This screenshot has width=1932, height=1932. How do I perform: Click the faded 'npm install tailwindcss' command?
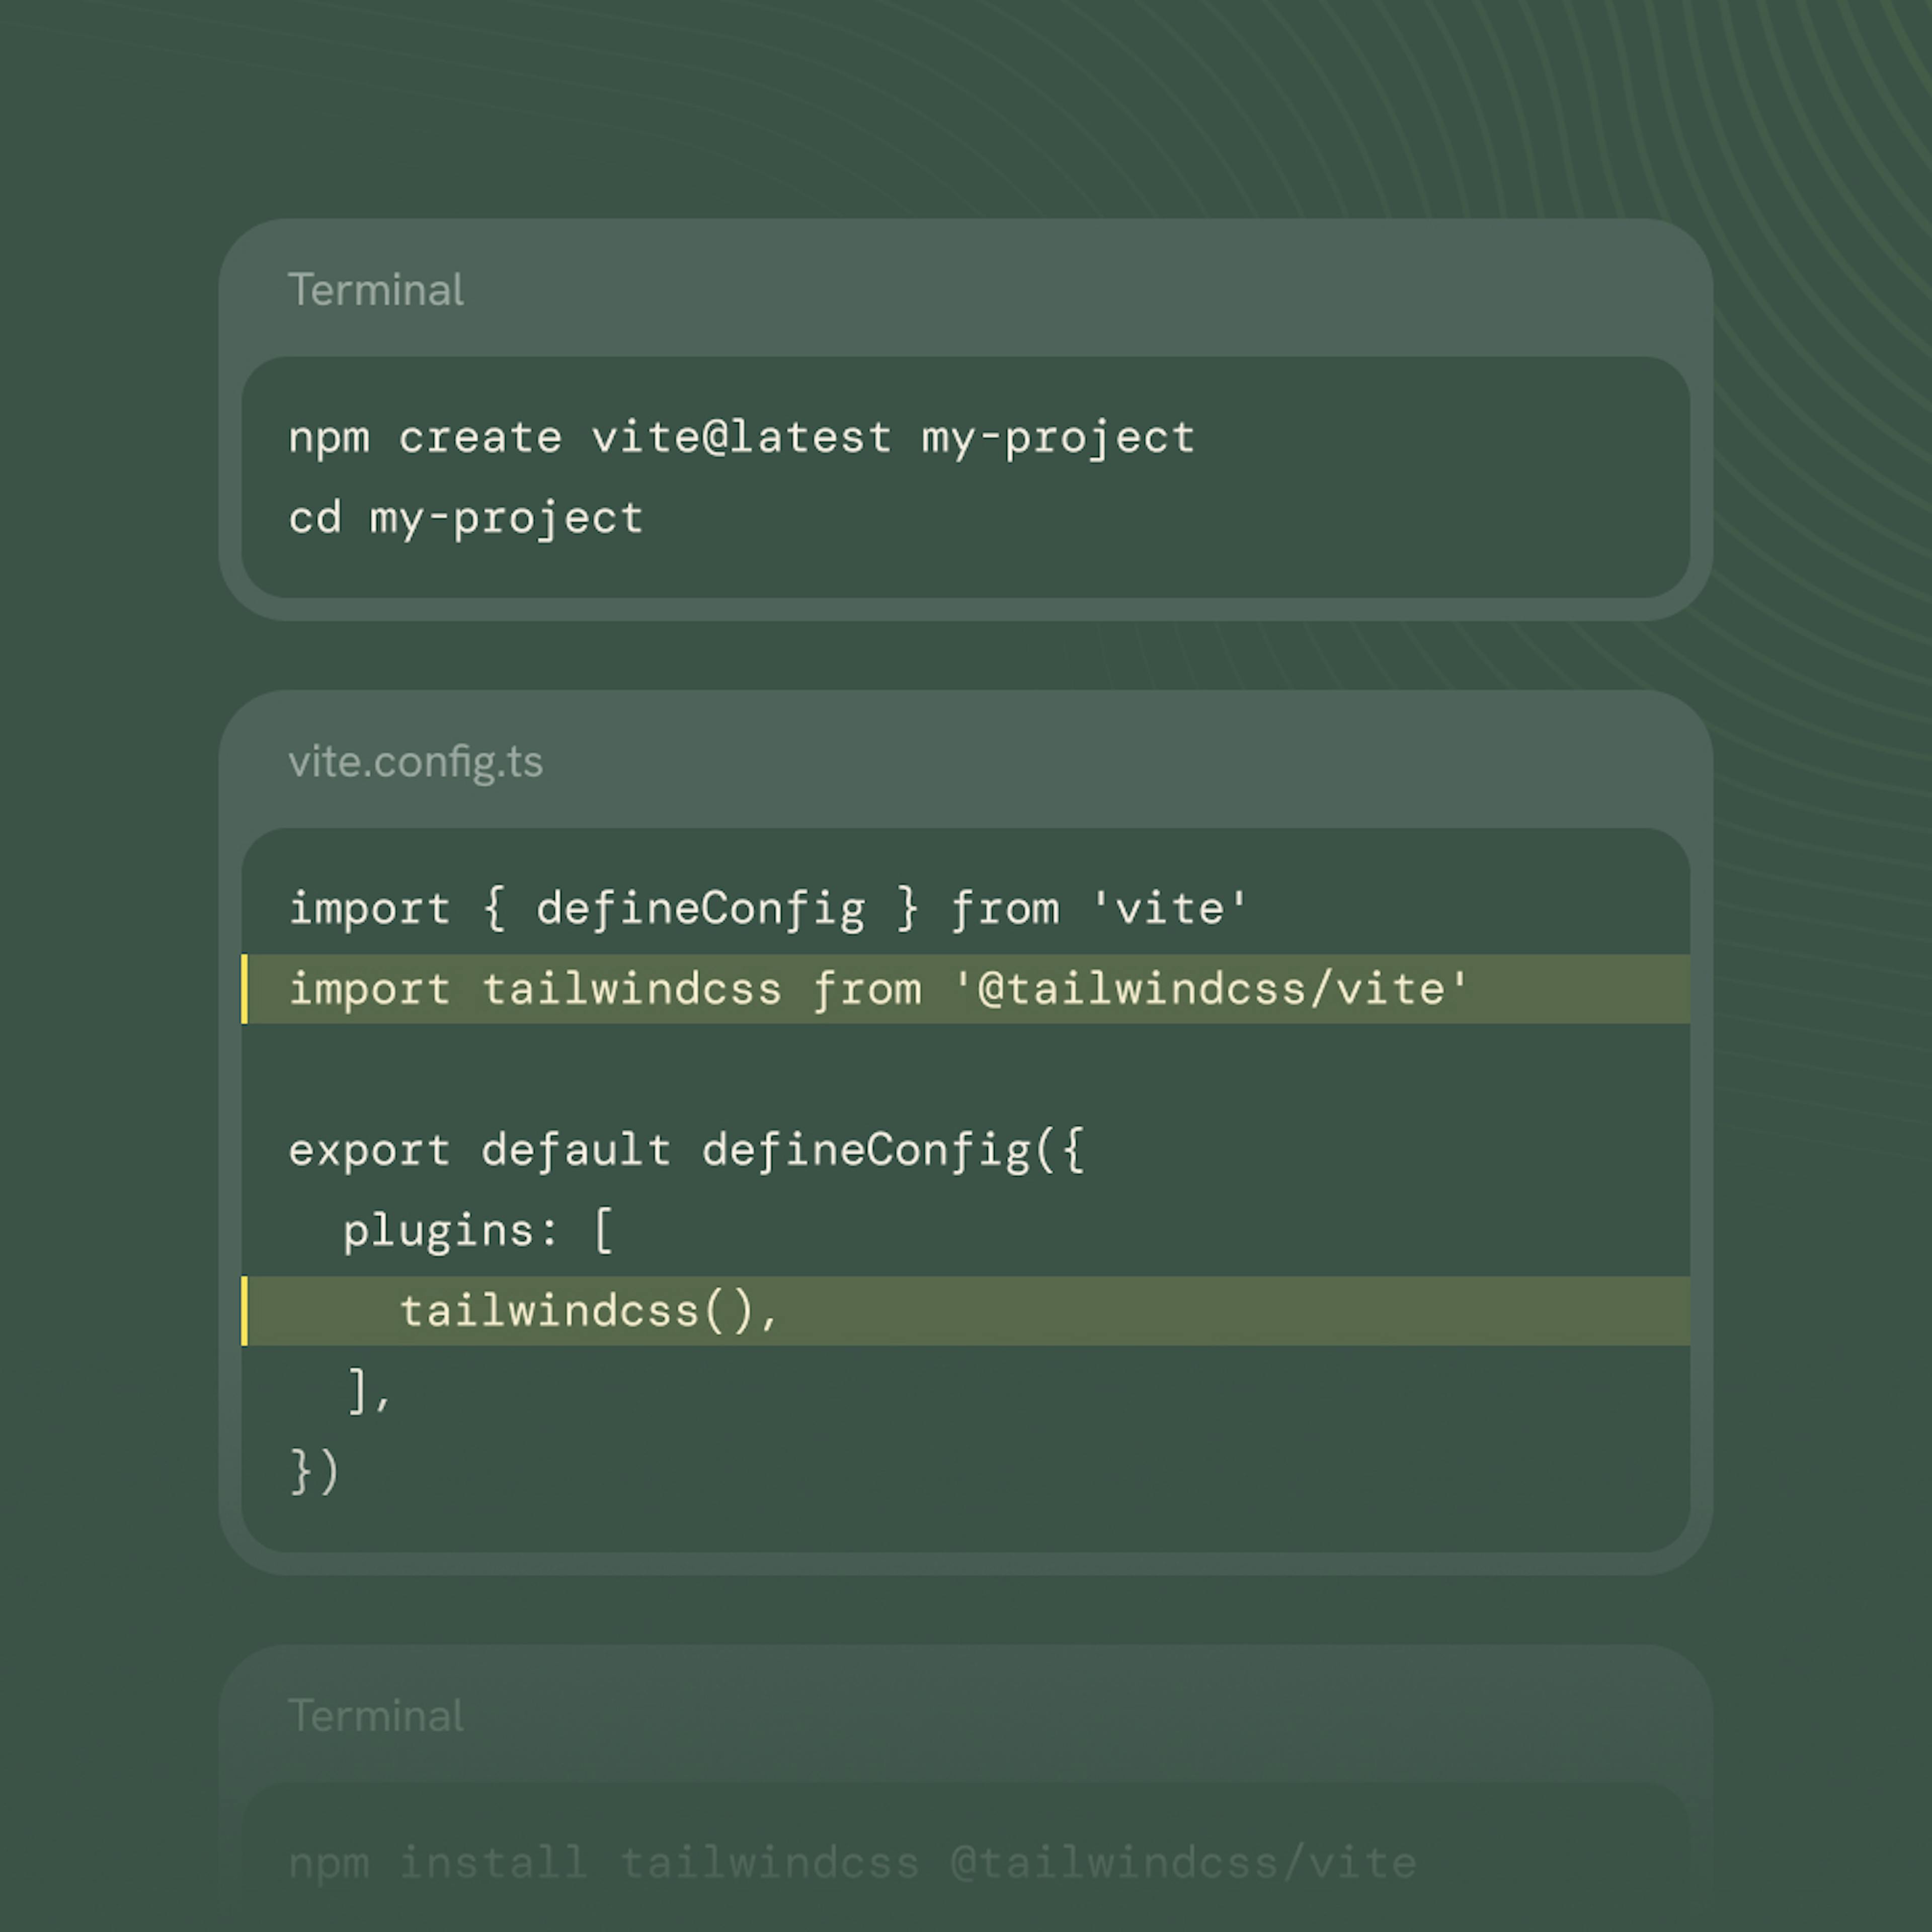[x=852, y=1863]
